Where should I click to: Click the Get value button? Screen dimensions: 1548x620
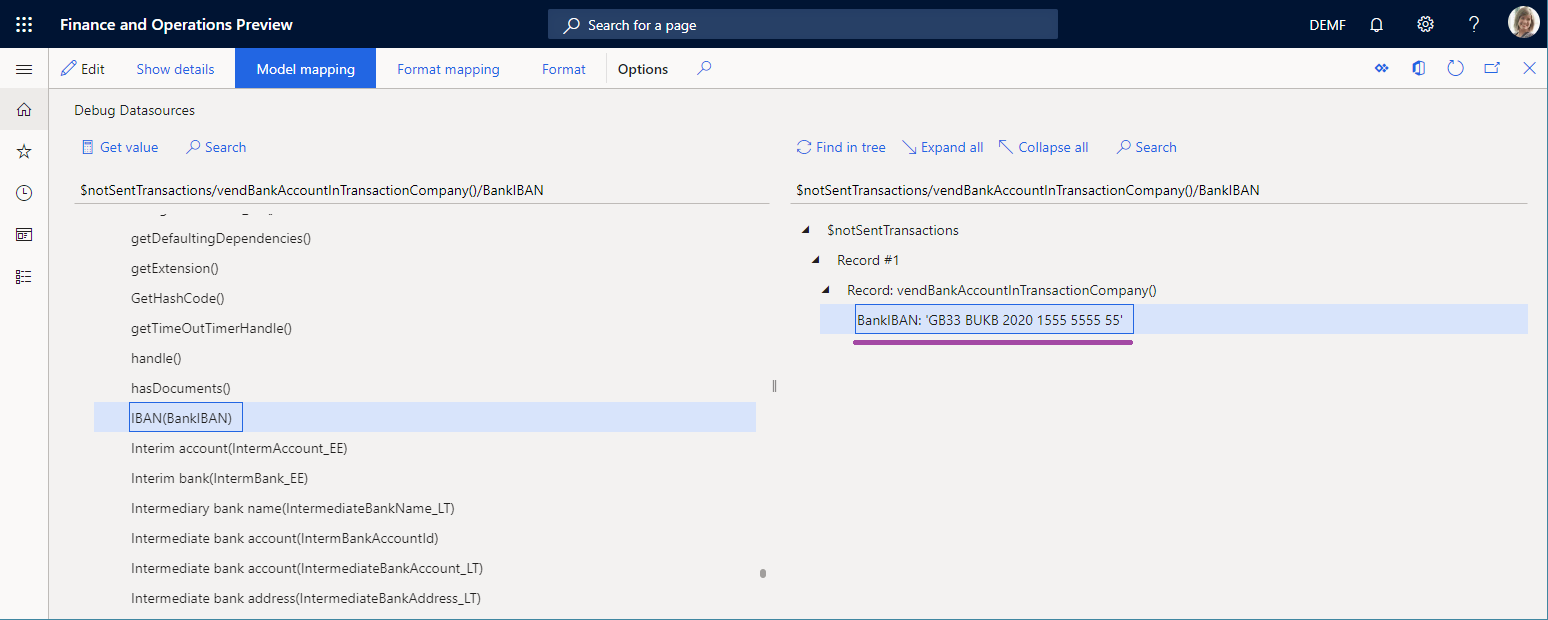pos(119,147)
